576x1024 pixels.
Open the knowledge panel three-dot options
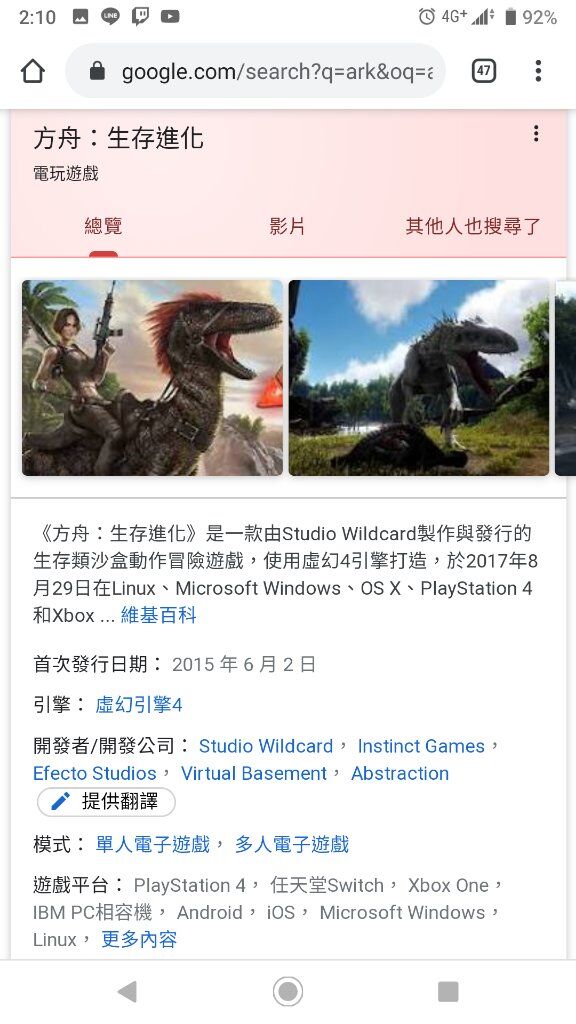(x=536, y=134)
